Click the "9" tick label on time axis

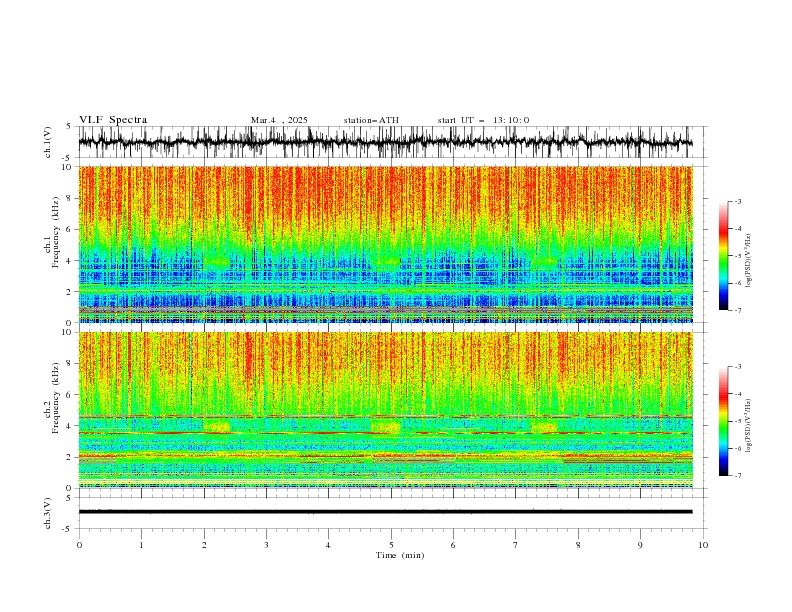[x=640, y=545]
